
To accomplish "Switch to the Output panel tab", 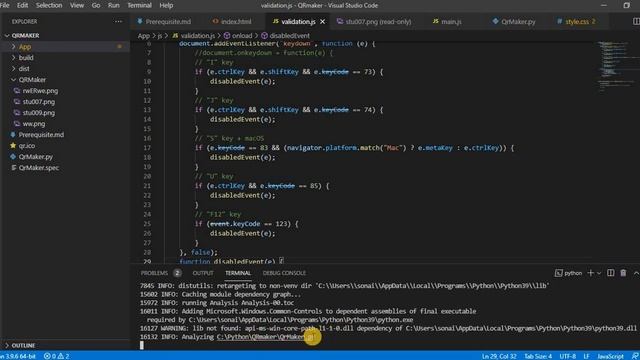I will tap(203, 273).
